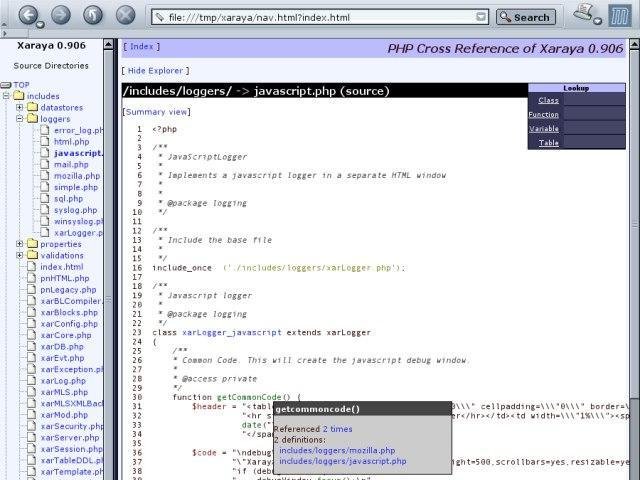640x480 pixels.
Task: Click the Reload page button
Action: click(93, 16)
